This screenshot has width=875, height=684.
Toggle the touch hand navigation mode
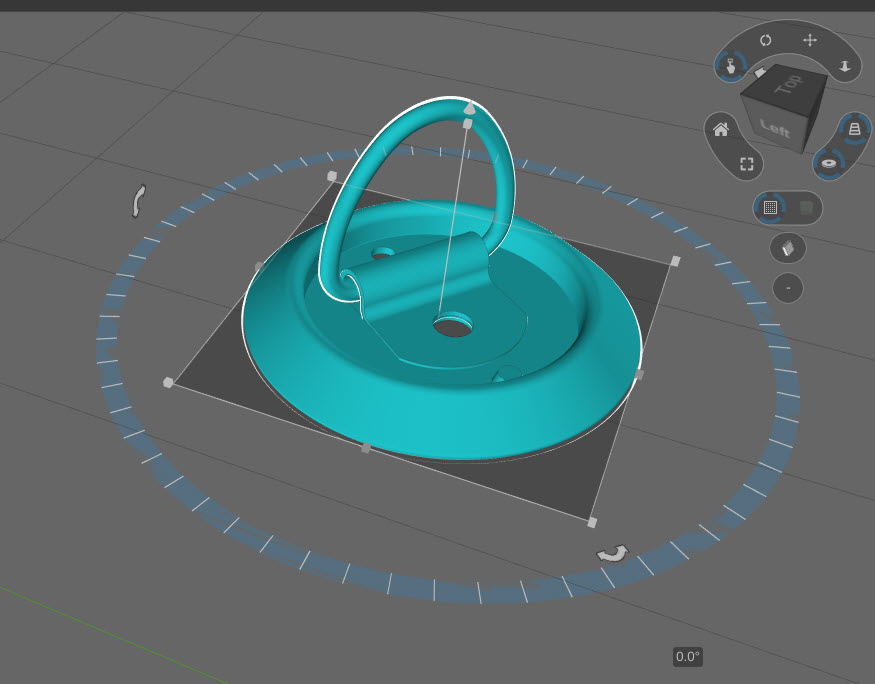[x=731, y=66]
